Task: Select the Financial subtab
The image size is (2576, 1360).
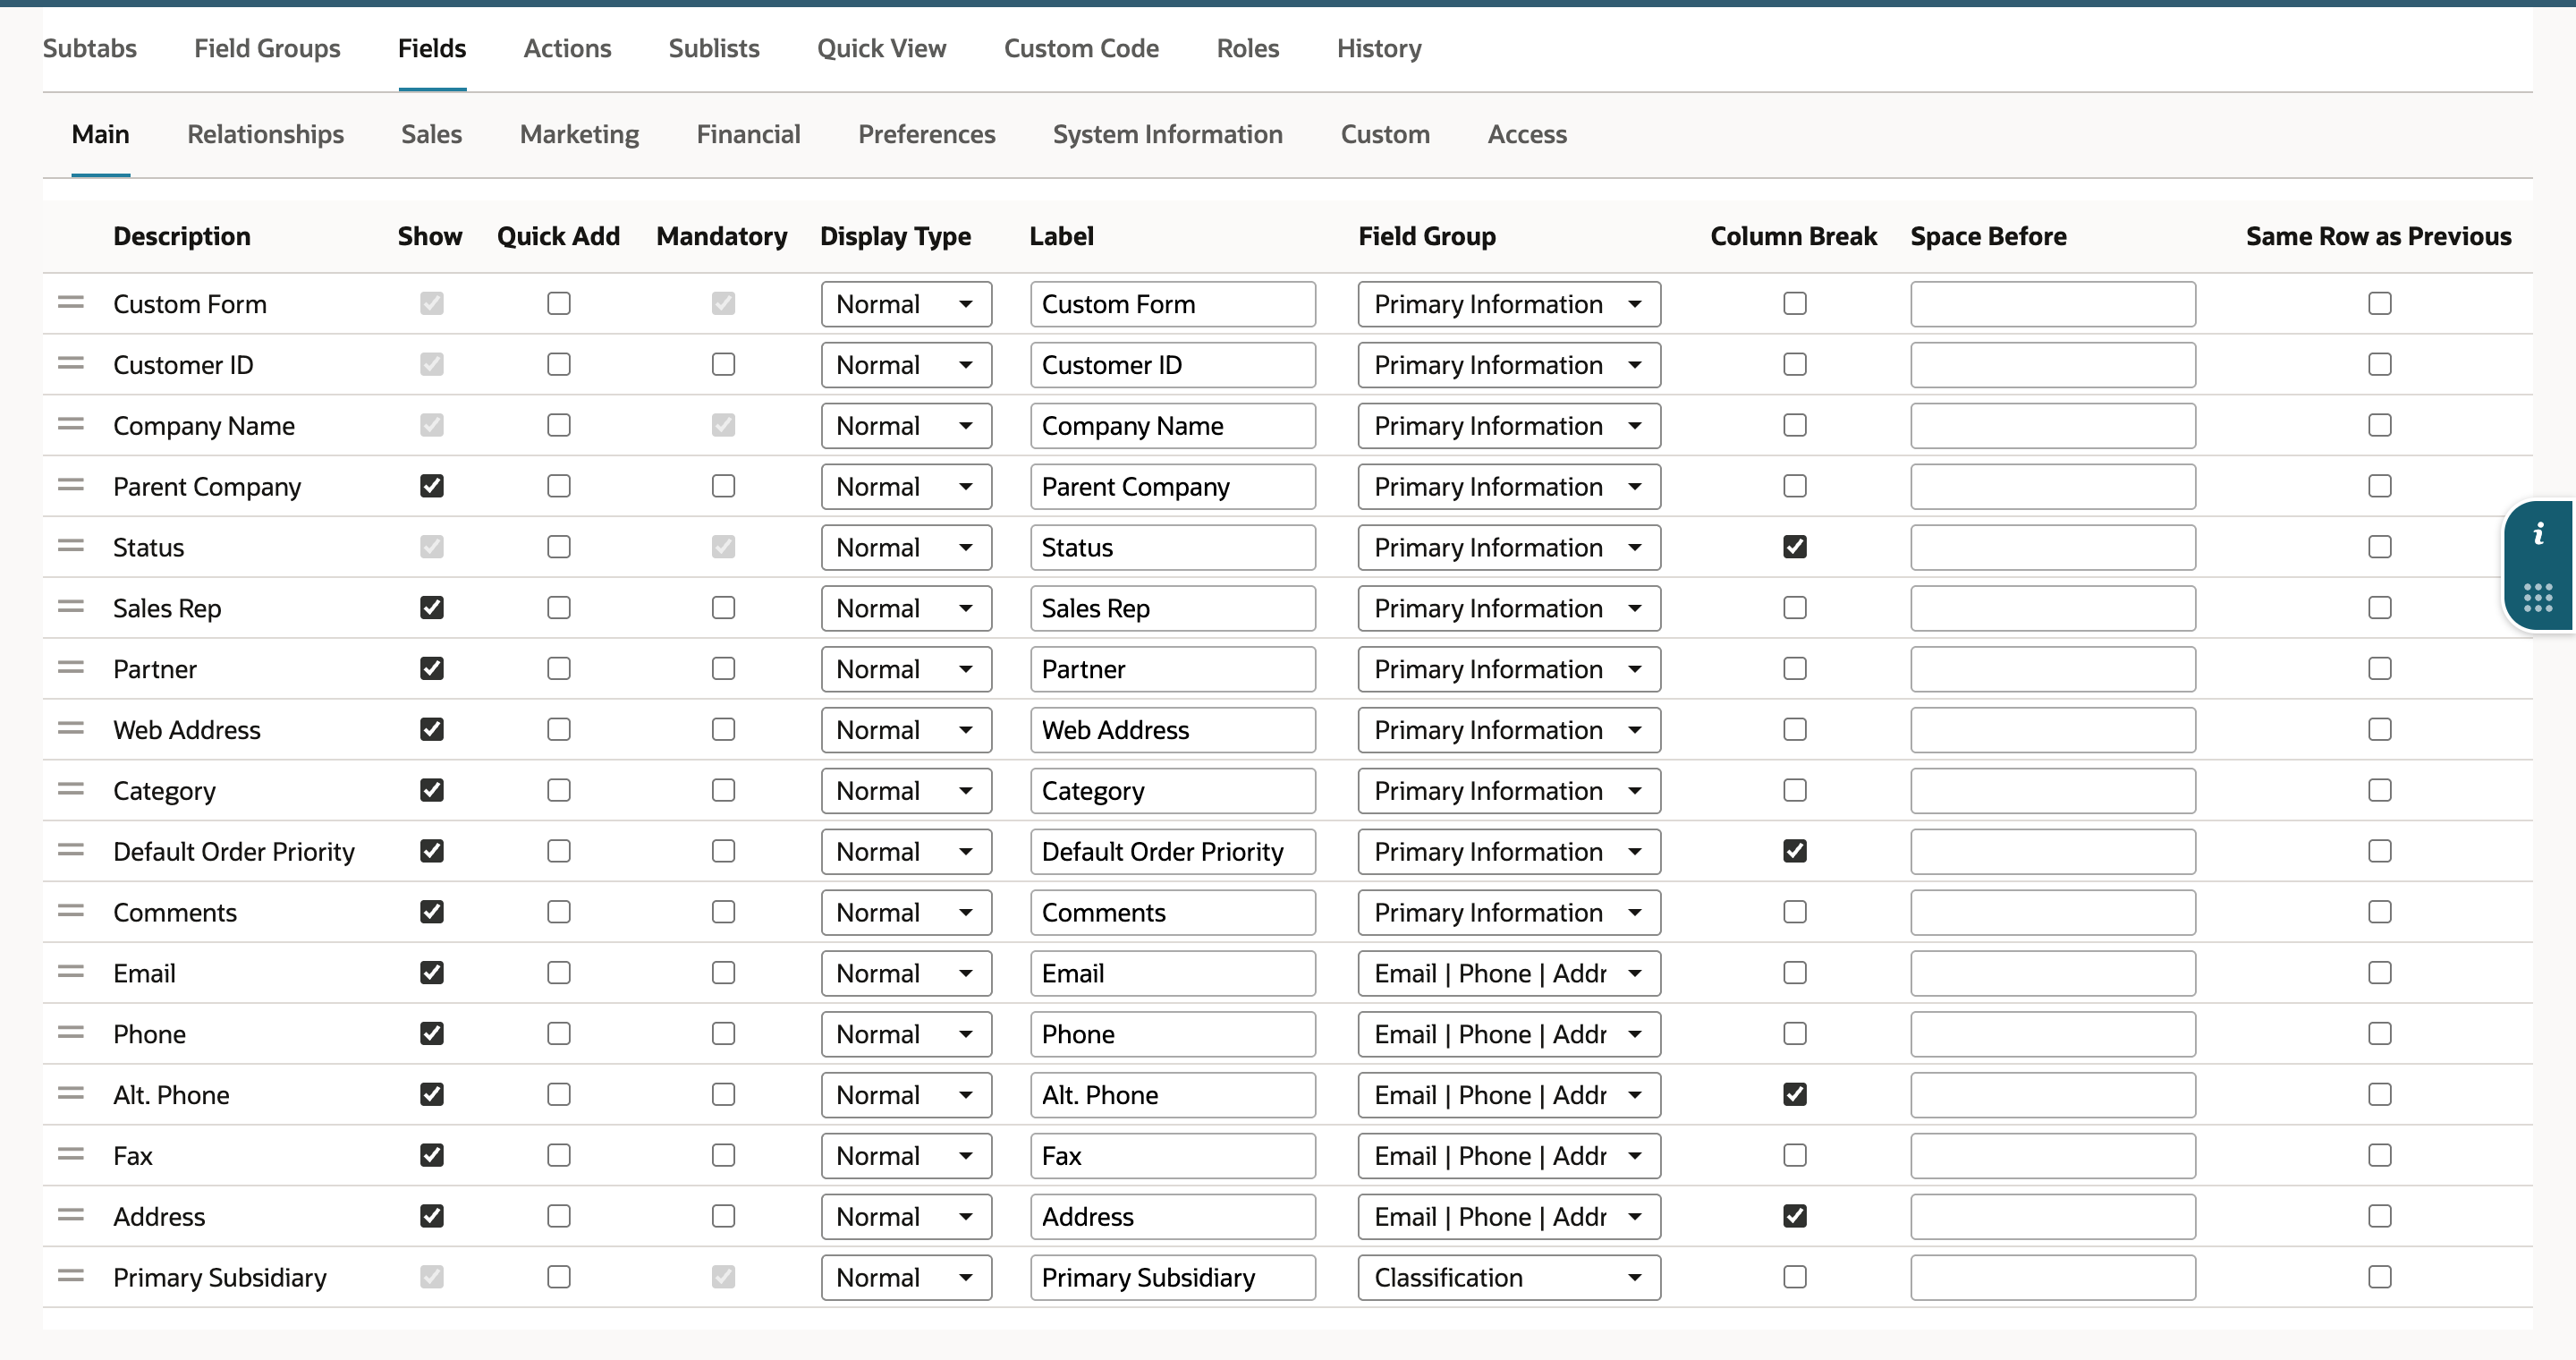Action: click(748, 134)
